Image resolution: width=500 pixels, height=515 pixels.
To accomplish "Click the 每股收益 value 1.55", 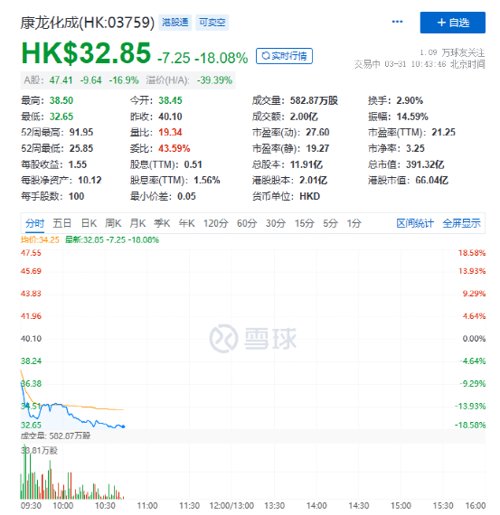I will point(78,164).
